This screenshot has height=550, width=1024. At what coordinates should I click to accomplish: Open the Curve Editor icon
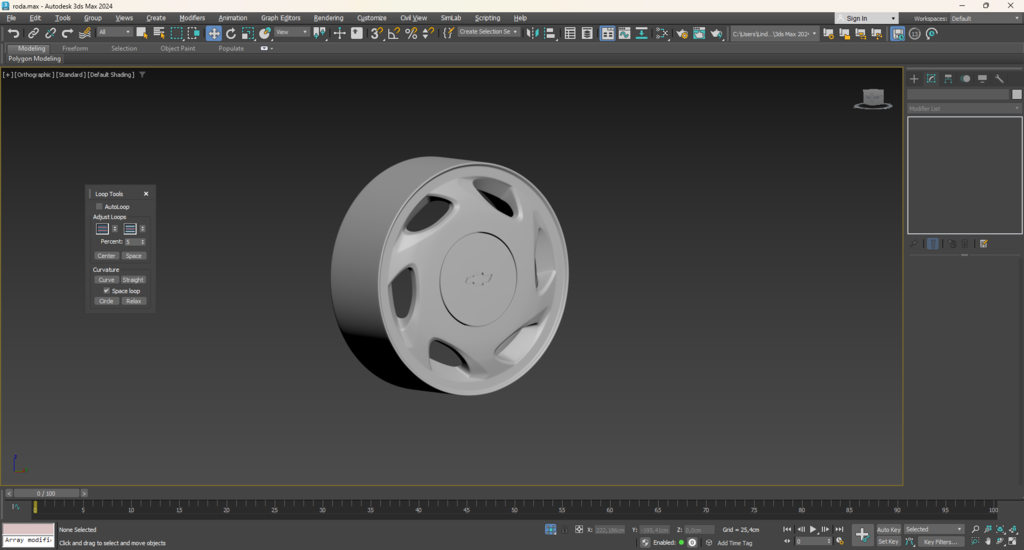click(x=624, y=33)
